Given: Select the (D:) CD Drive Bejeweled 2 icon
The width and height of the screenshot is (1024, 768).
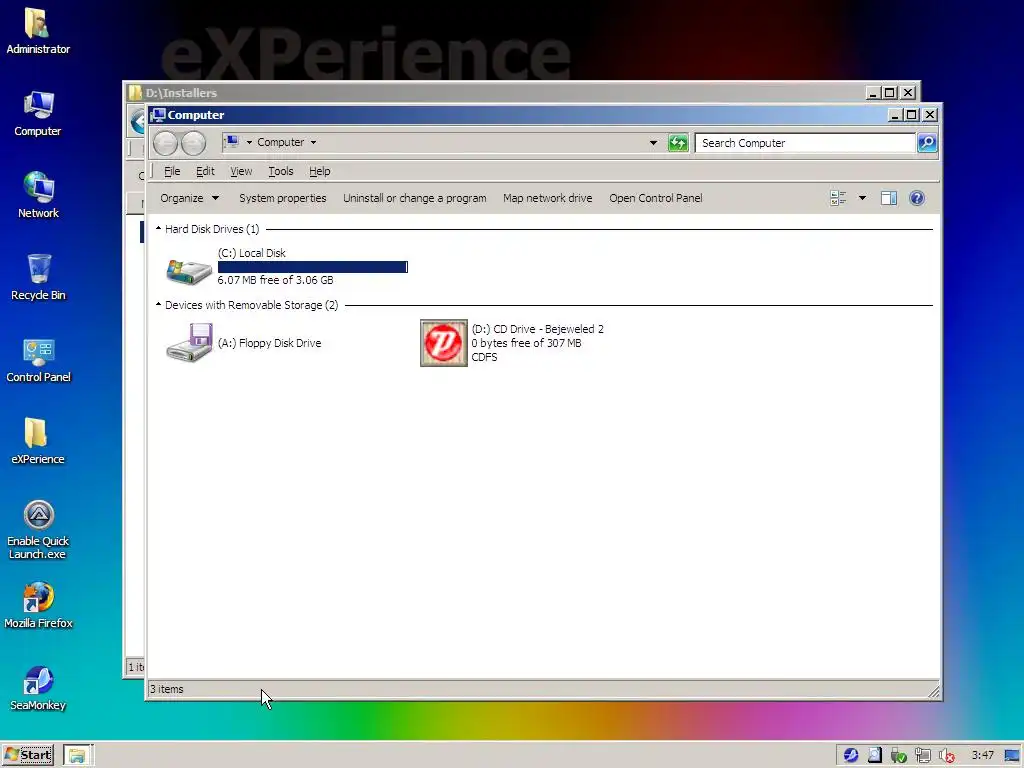Looking at the screenshot, I should point(443,343).
